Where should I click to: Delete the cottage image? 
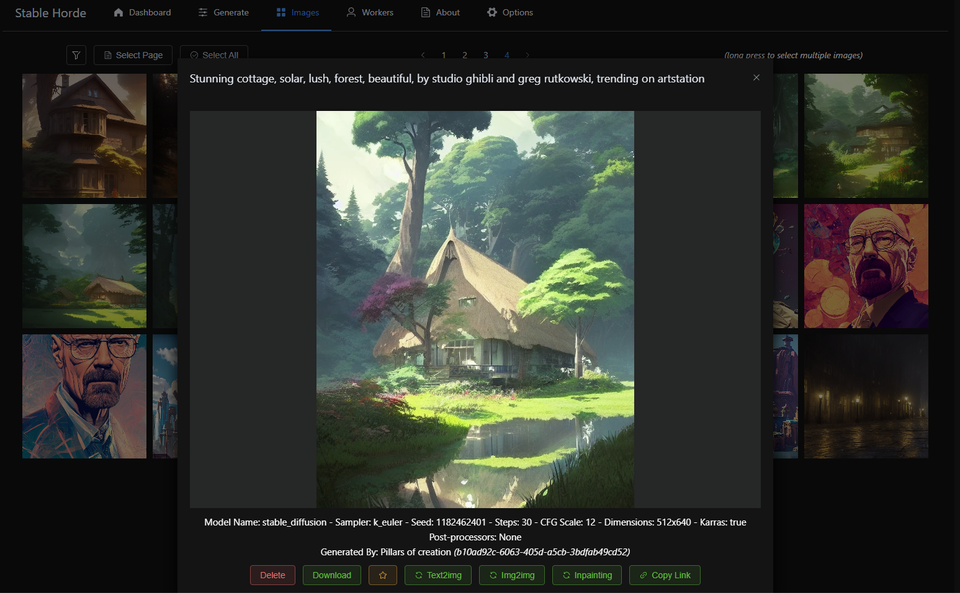(272, 575)
